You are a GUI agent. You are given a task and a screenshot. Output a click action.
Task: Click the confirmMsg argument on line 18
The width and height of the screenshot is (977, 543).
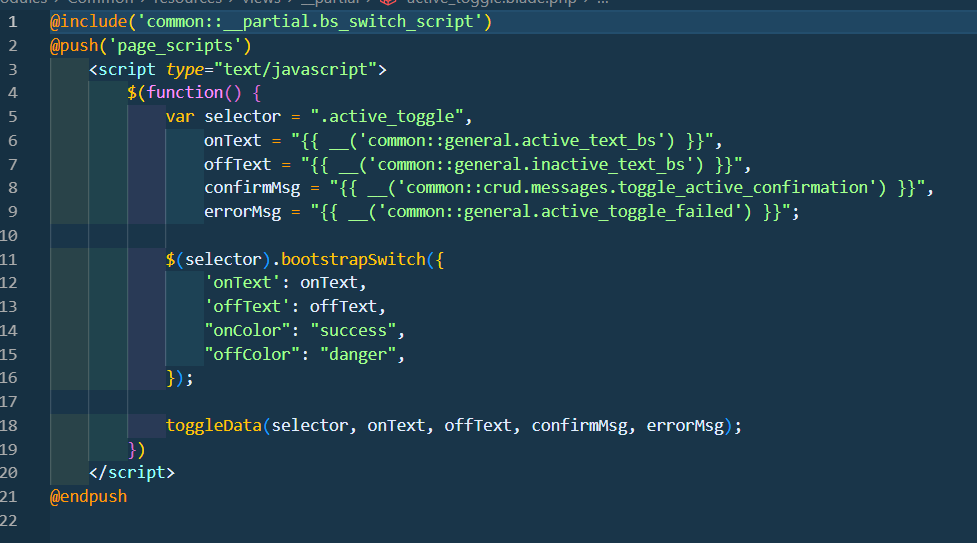[579, 425]
